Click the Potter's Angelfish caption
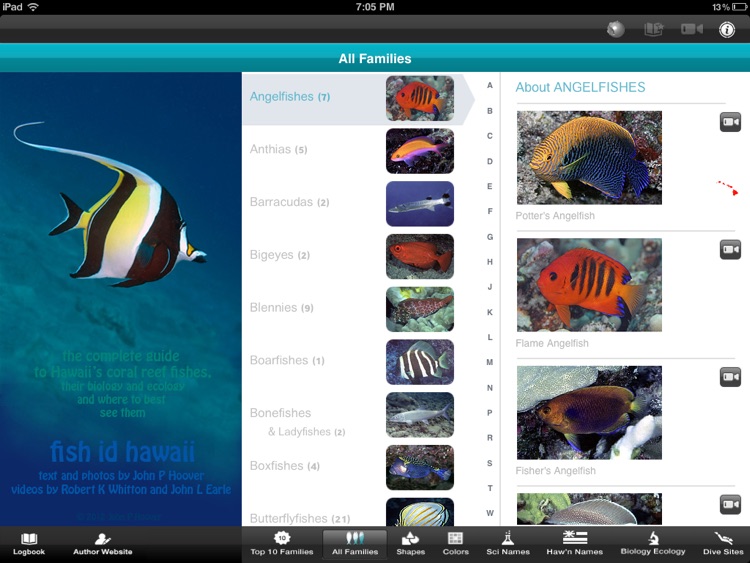The height and width of the screenshot is (563, 750). pos(555,216)
